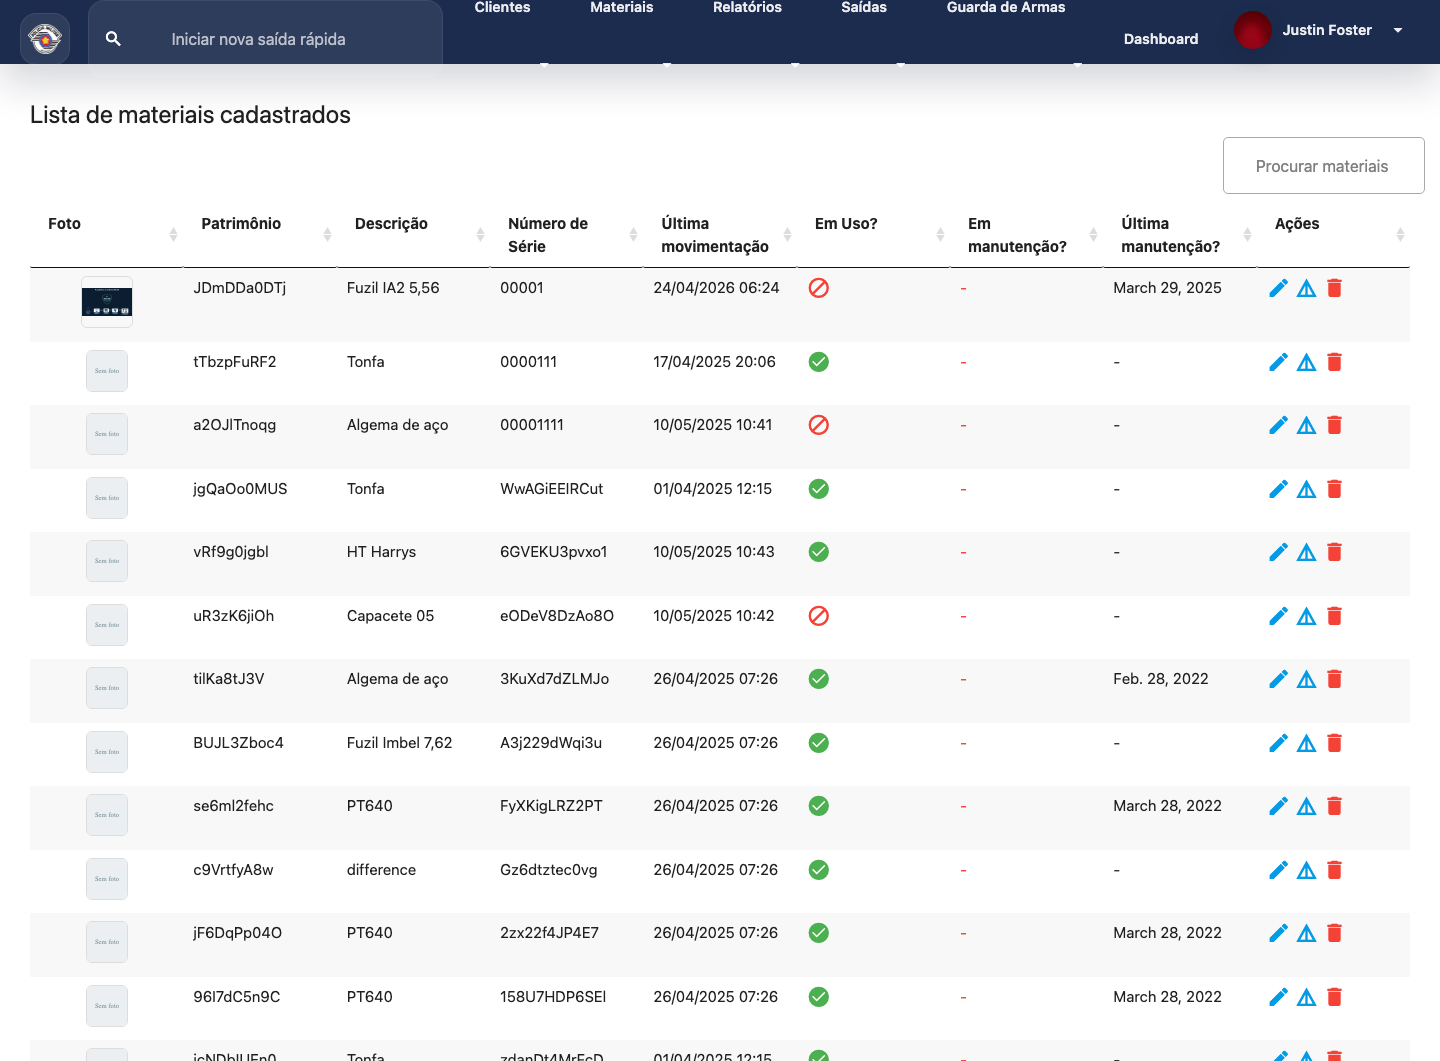
Task: Delete the 96l7dC5n9C material
Action: pos(1334,997)
